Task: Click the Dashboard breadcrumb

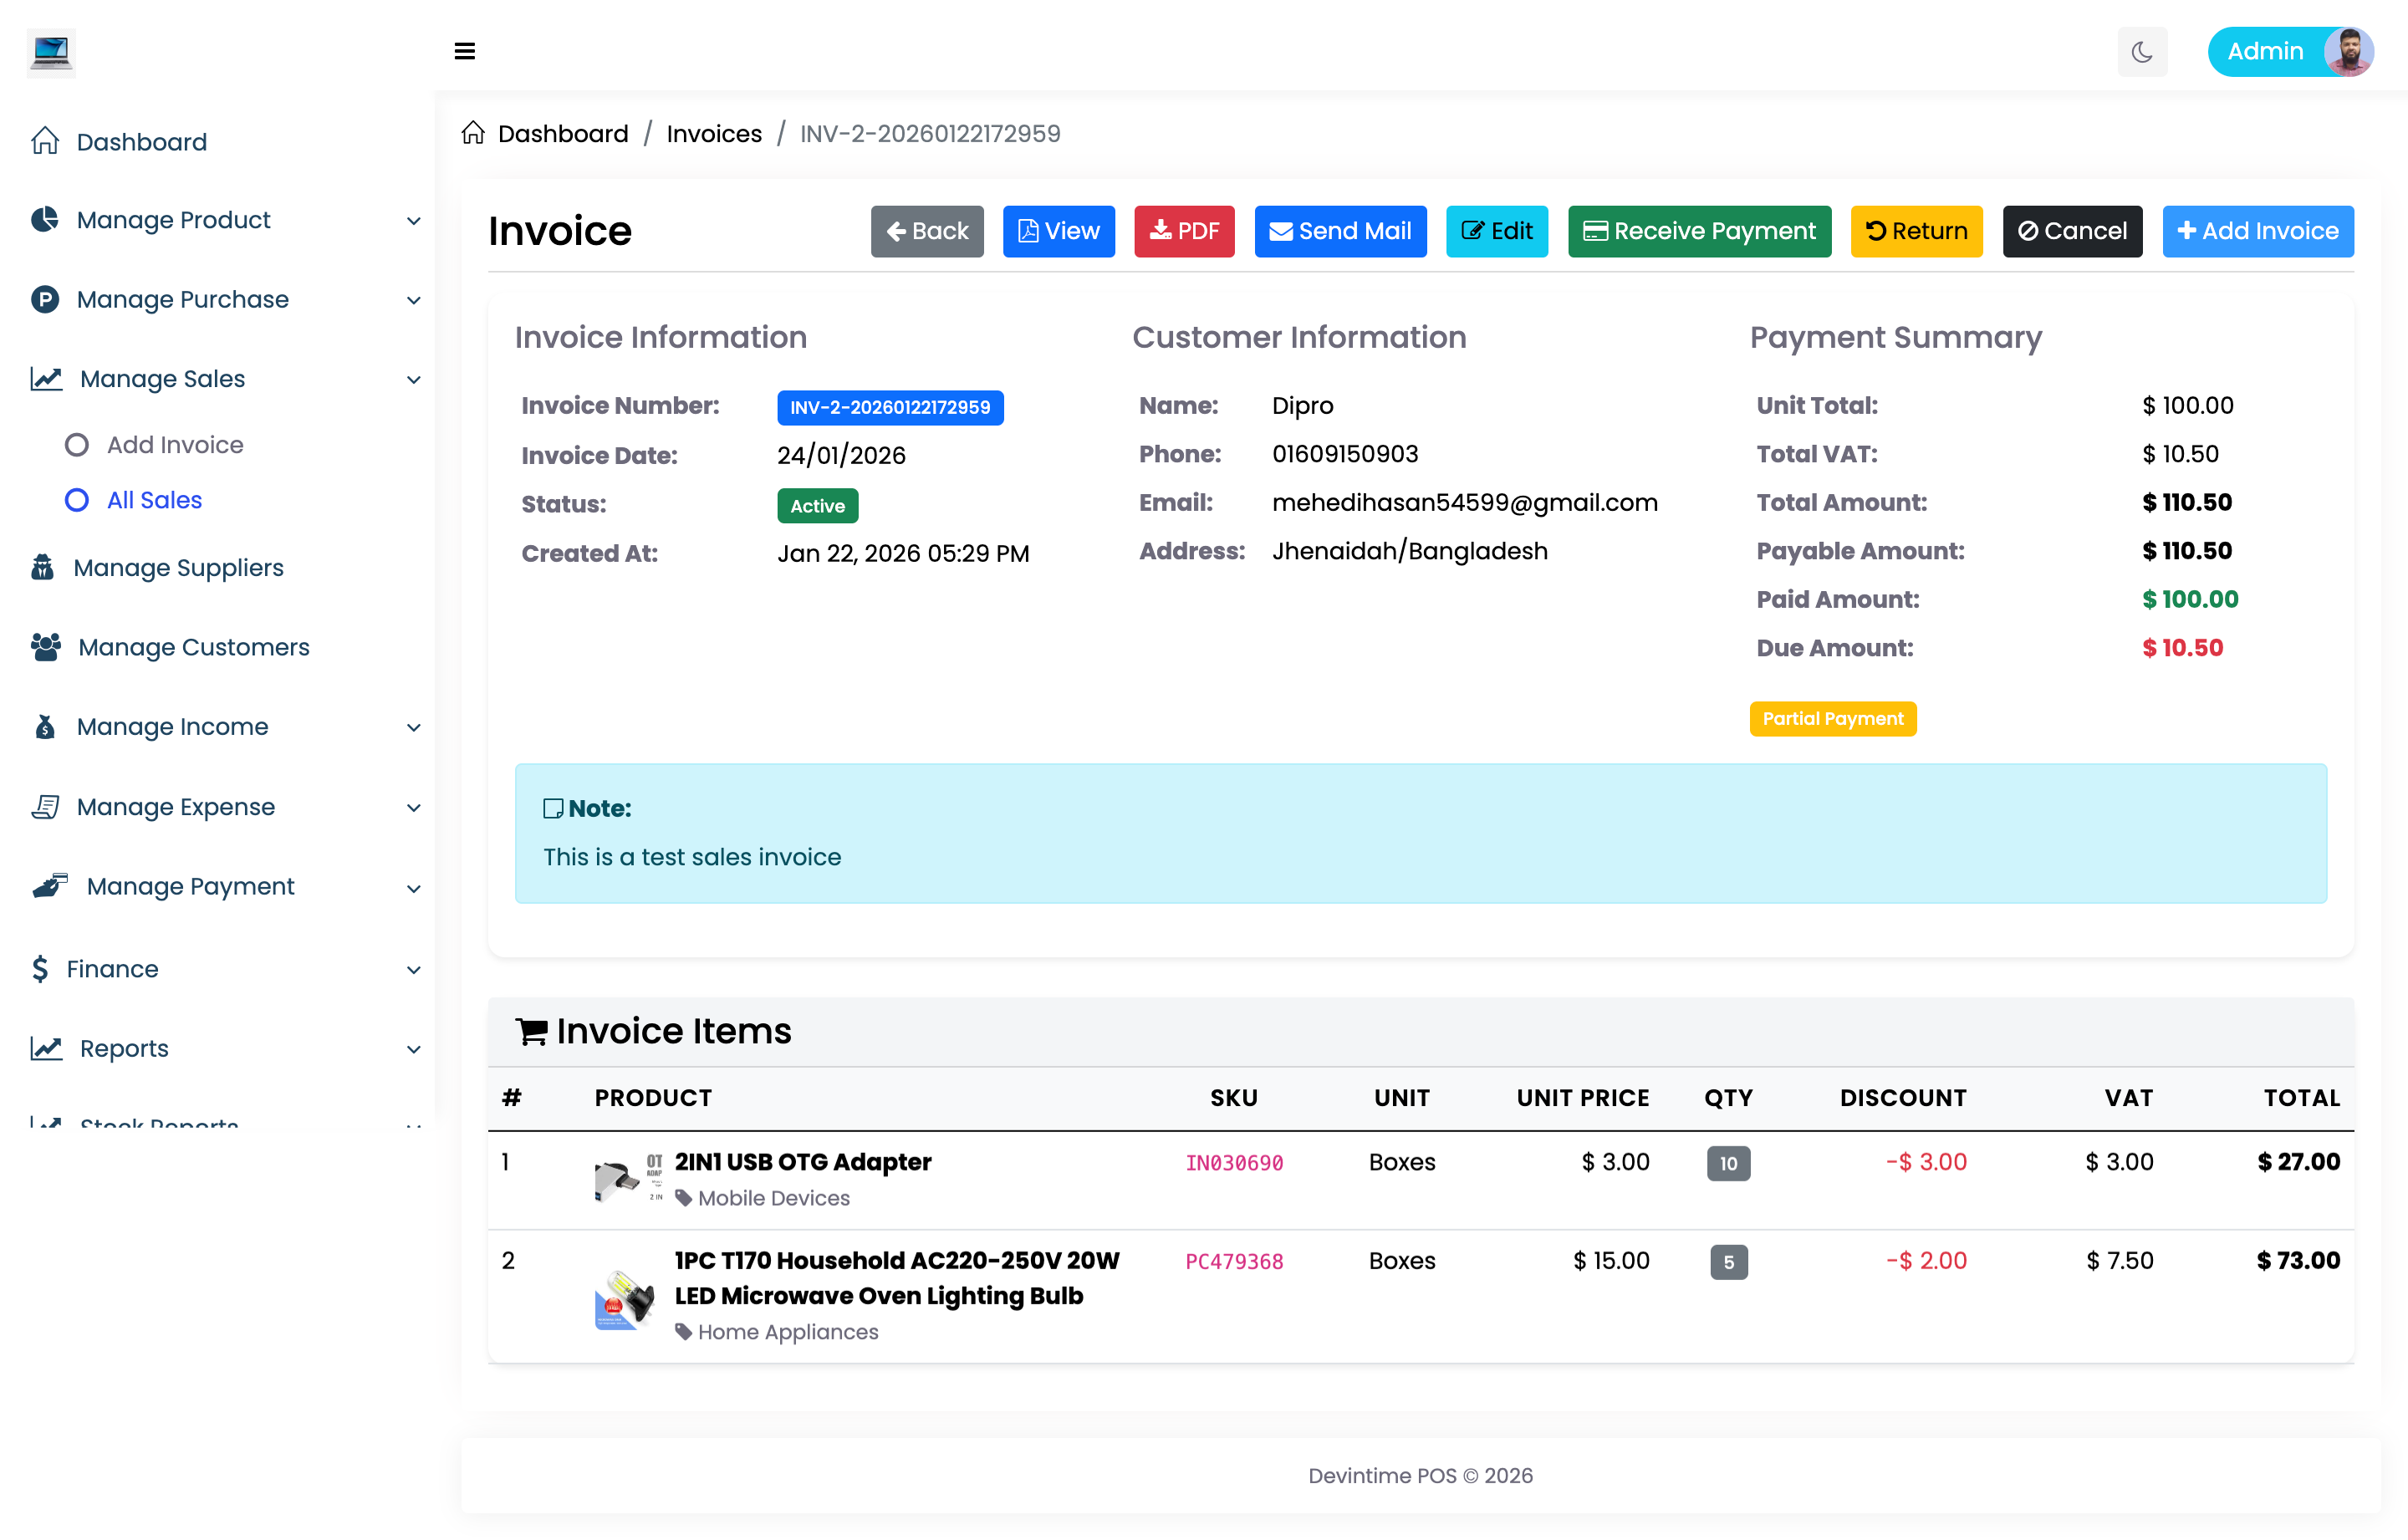Action: point(563,133)
